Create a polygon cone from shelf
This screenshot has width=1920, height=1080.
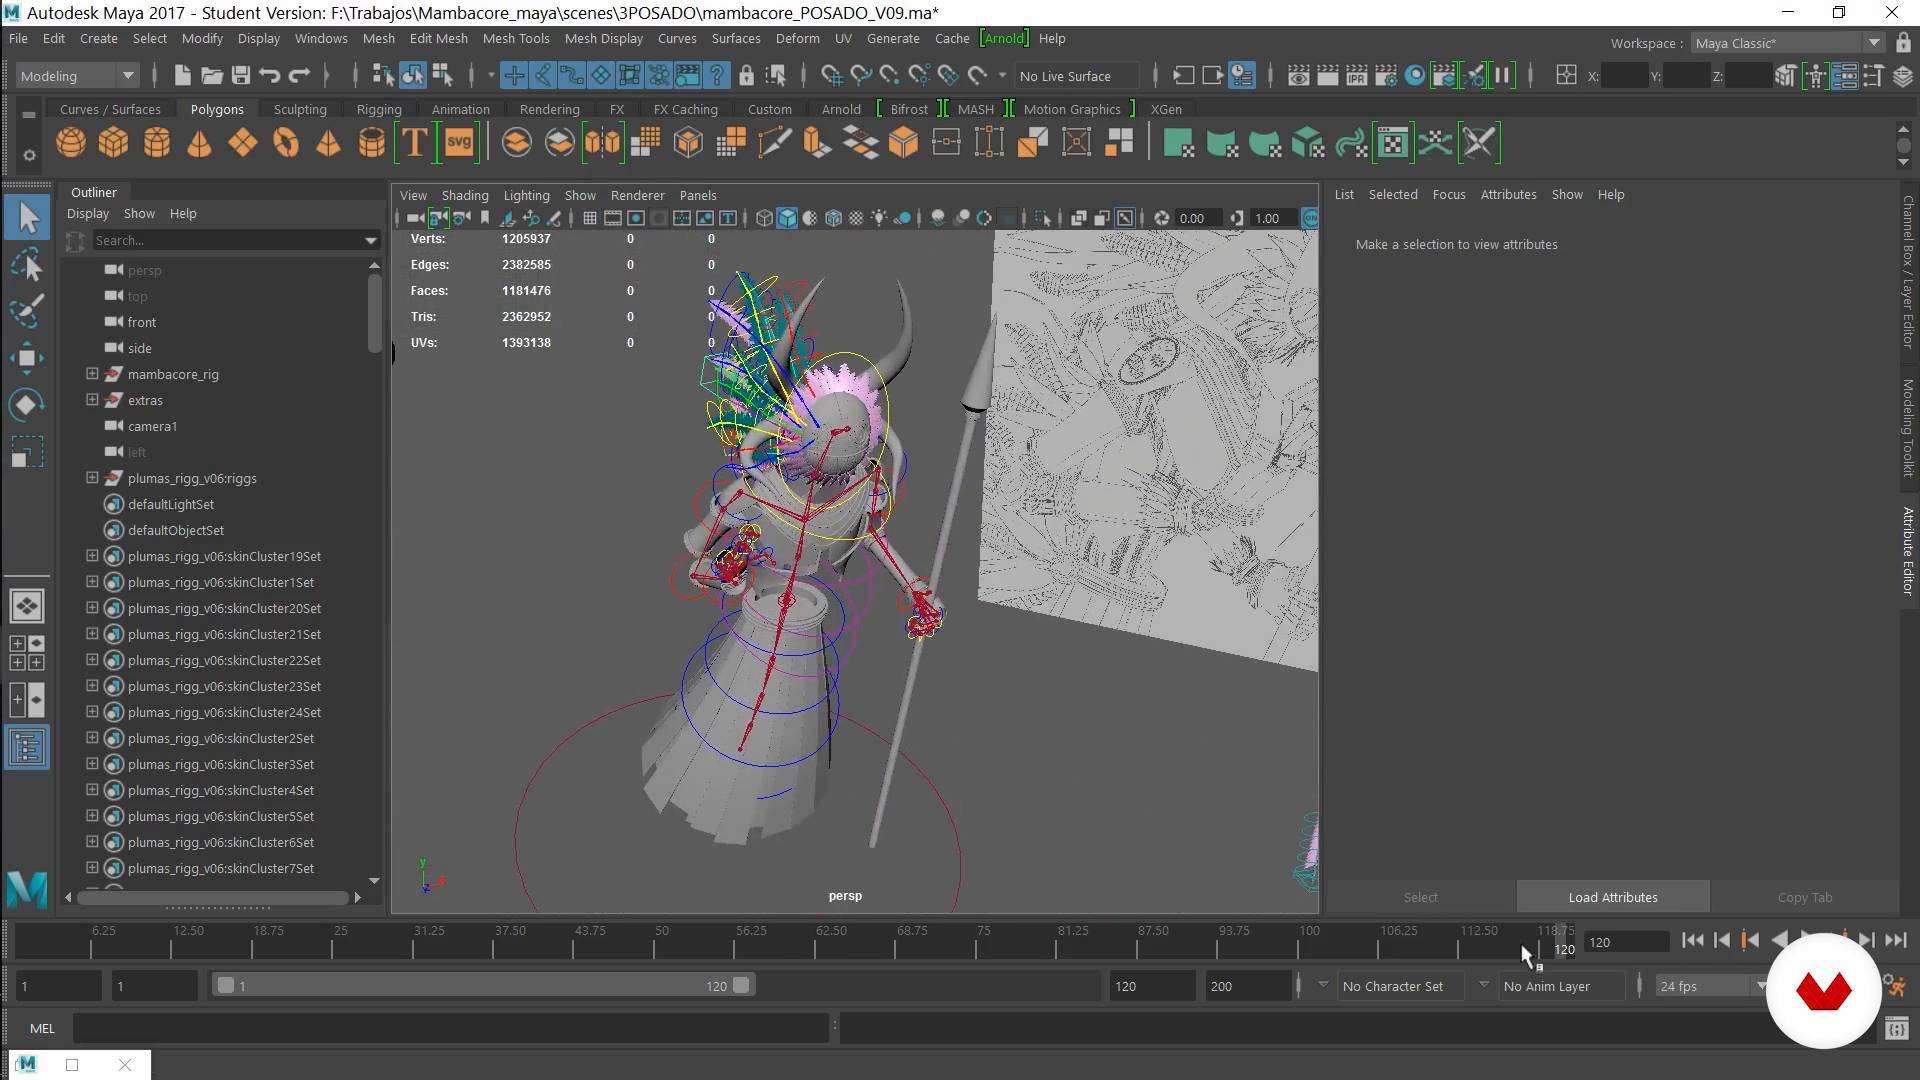click(199, 143)
